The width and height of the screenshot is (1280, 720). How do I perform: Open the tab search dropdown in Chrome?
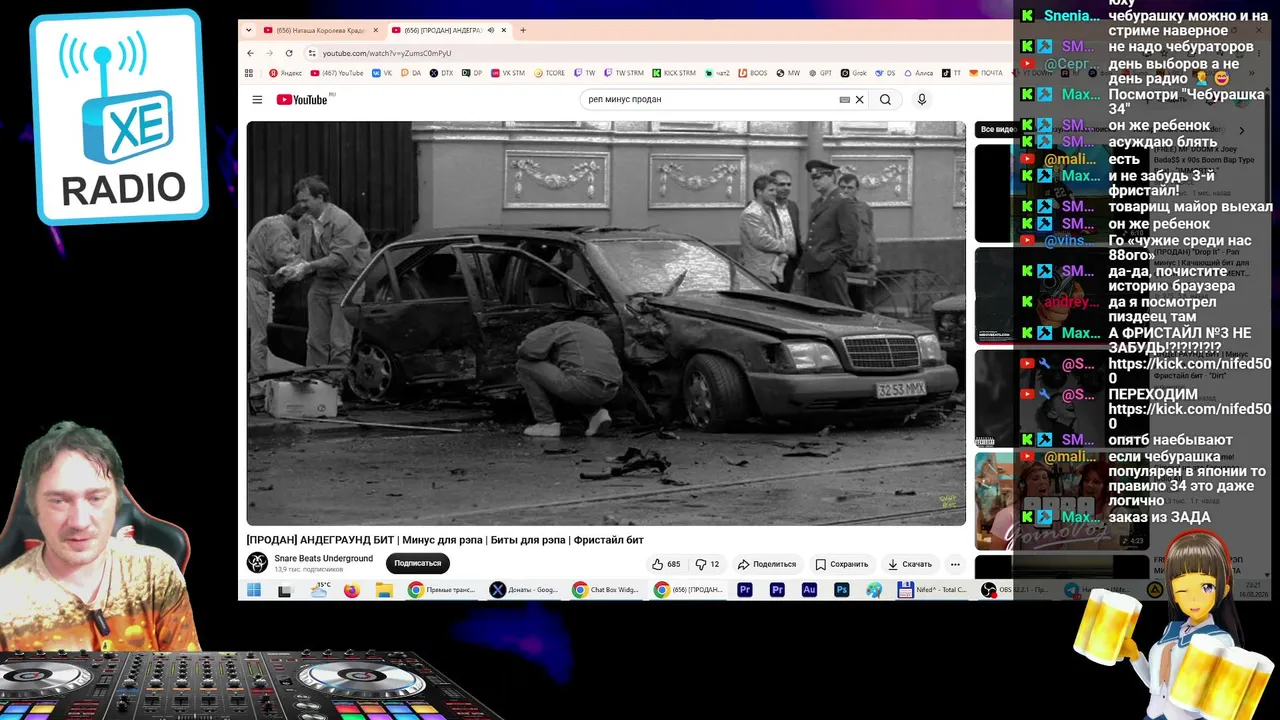[x=249, y=30]
